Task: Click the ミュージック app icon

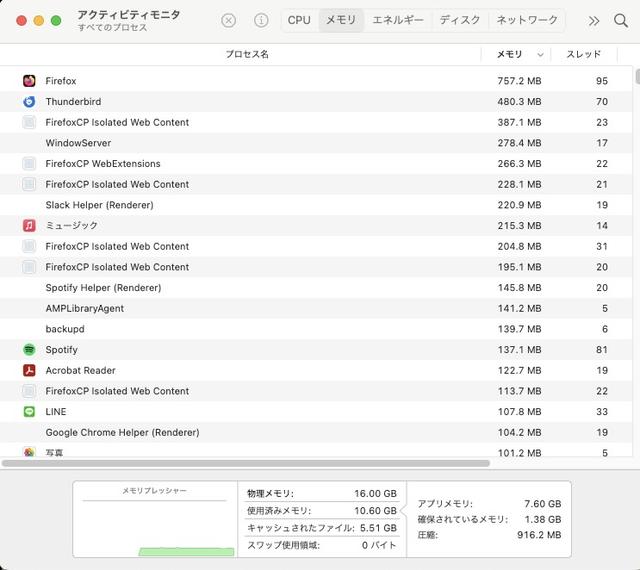Action: [29, 225]
